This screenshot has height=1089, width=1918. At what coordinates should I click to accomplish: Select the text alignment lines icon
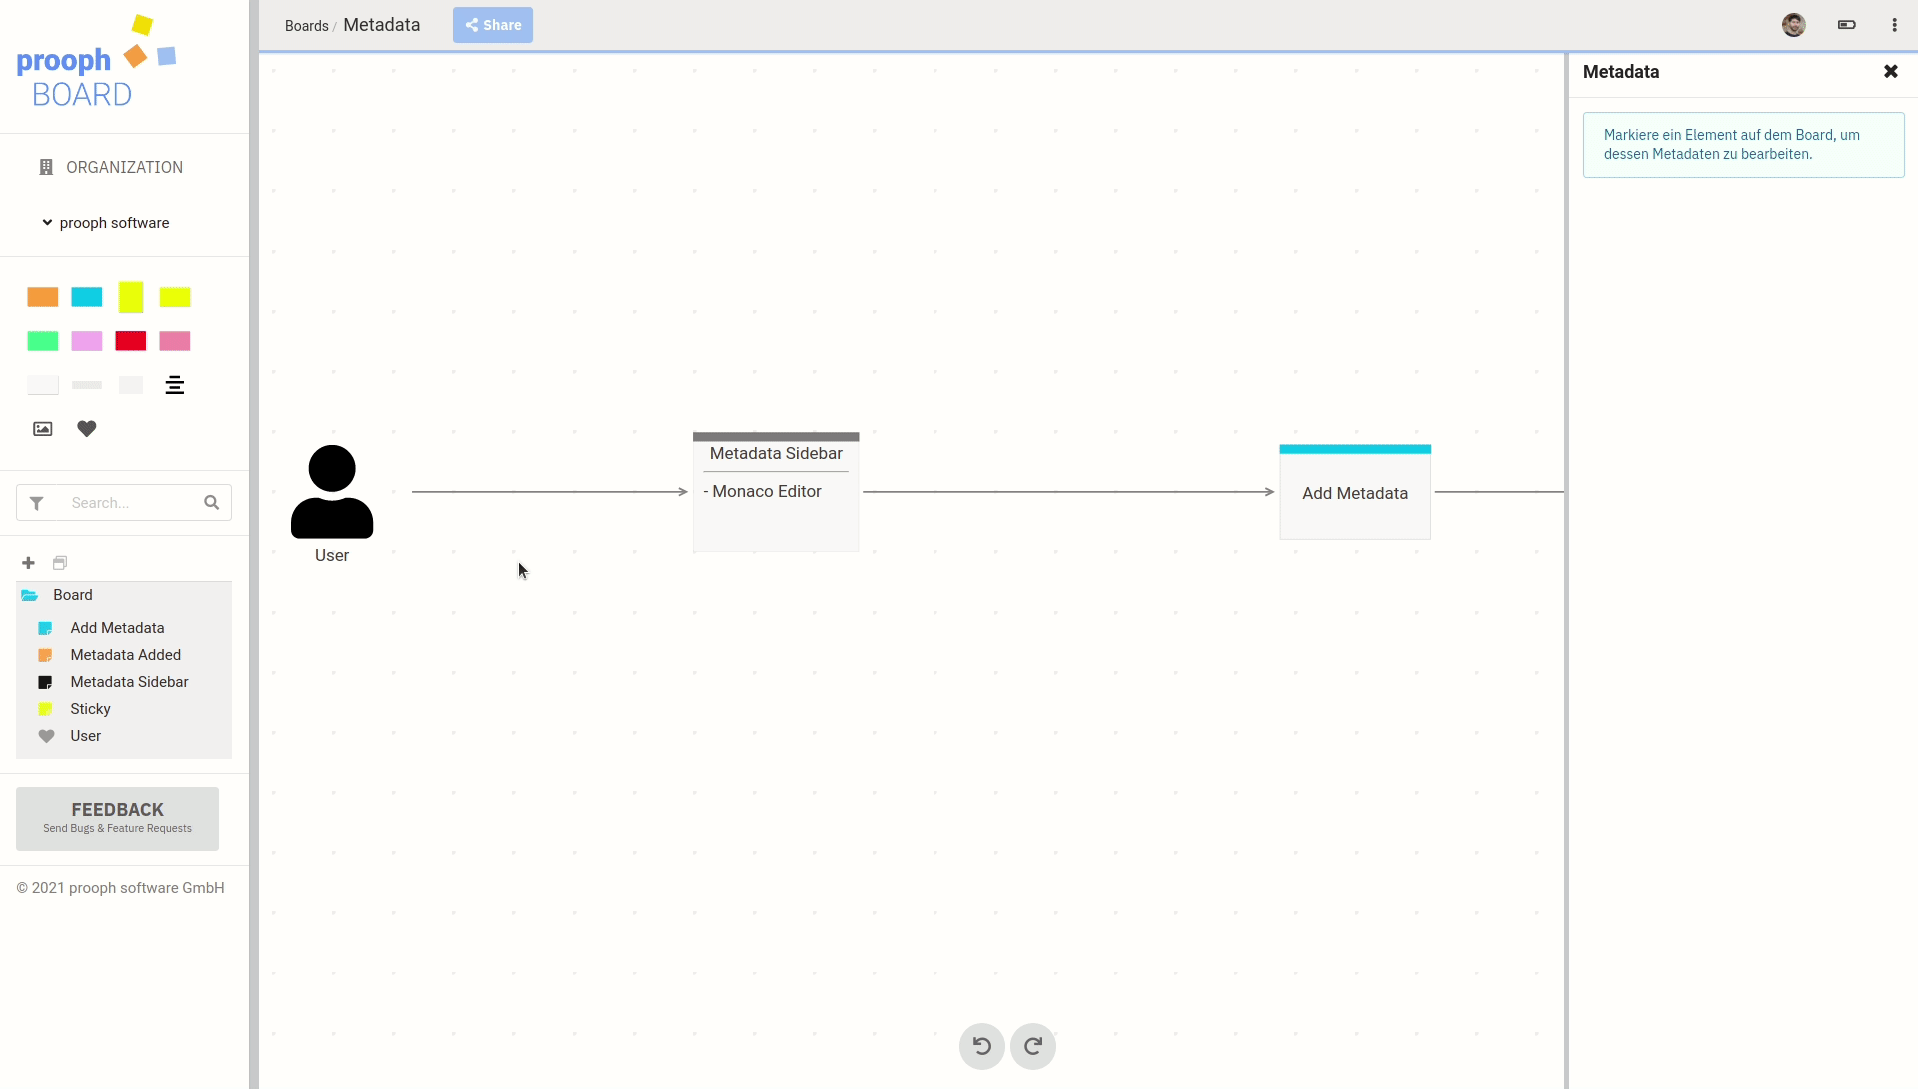175,385
